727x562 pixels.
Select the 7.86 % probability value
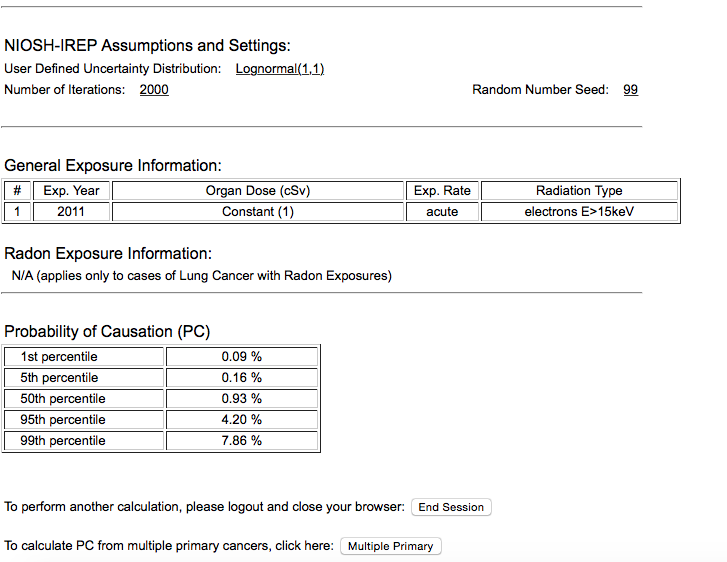coord(241,441)
